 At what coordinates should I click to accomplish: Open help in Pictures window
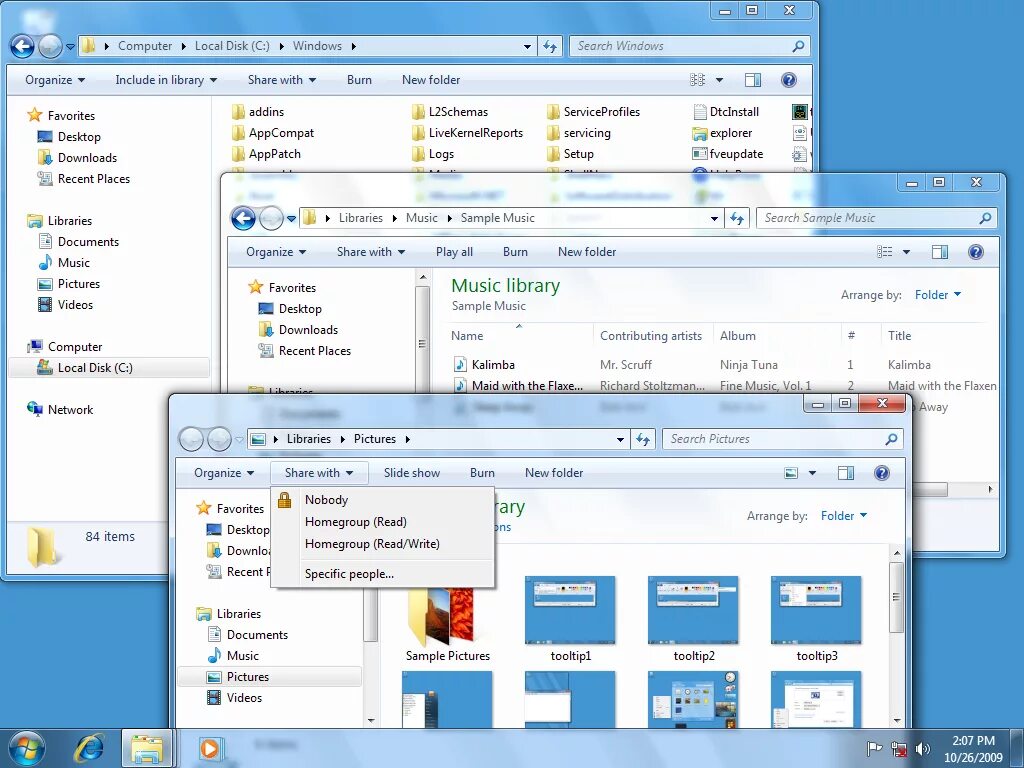[882, 473]
